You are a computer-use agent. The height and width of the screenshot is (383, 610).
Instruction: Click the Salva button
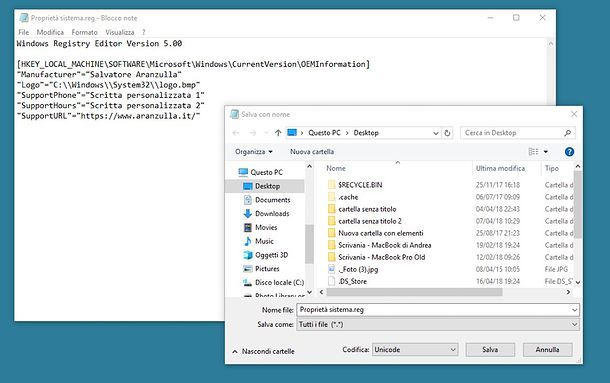(490, 350)
